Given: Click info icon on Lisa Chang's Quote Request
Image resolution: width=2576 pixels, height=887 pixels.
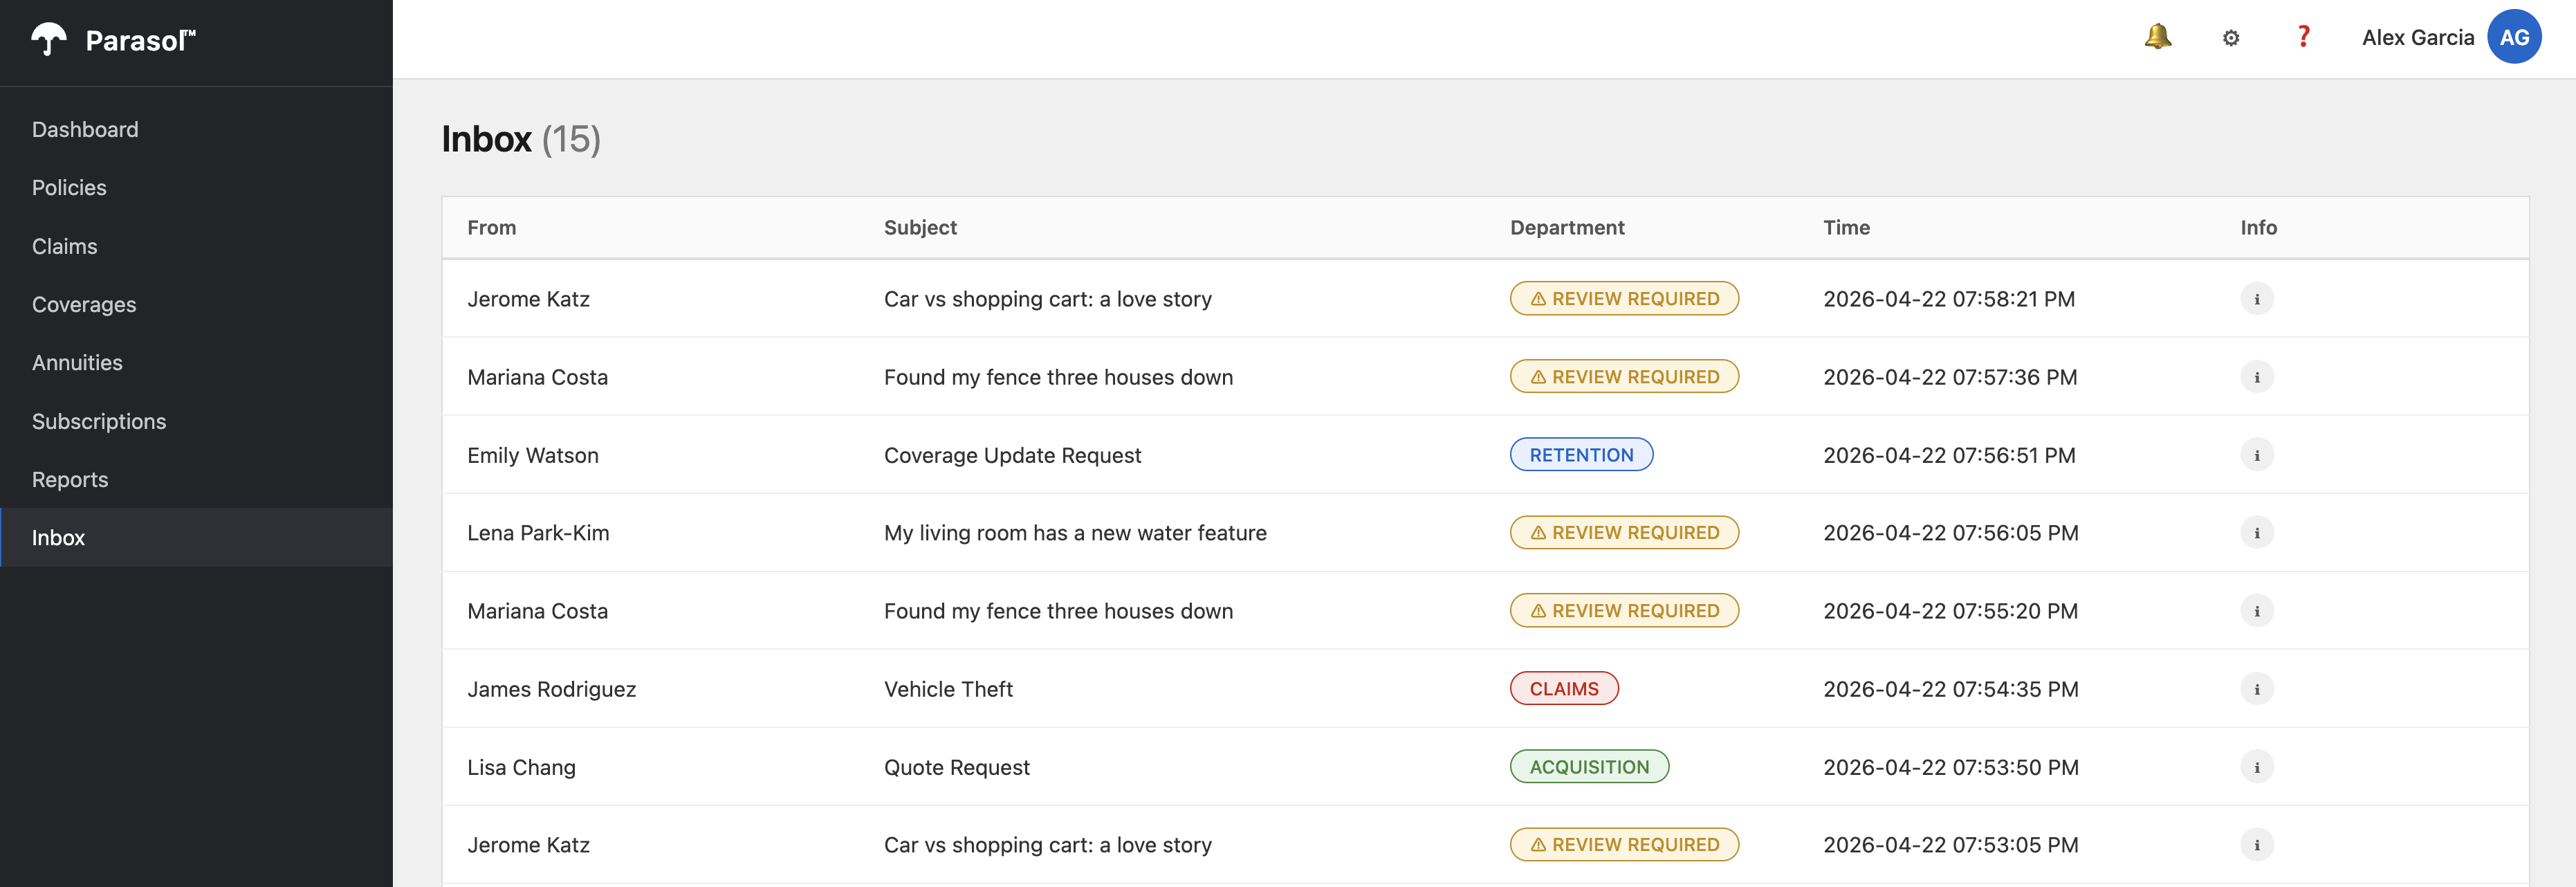Looking at the screenshot, I should (2256, 767).
